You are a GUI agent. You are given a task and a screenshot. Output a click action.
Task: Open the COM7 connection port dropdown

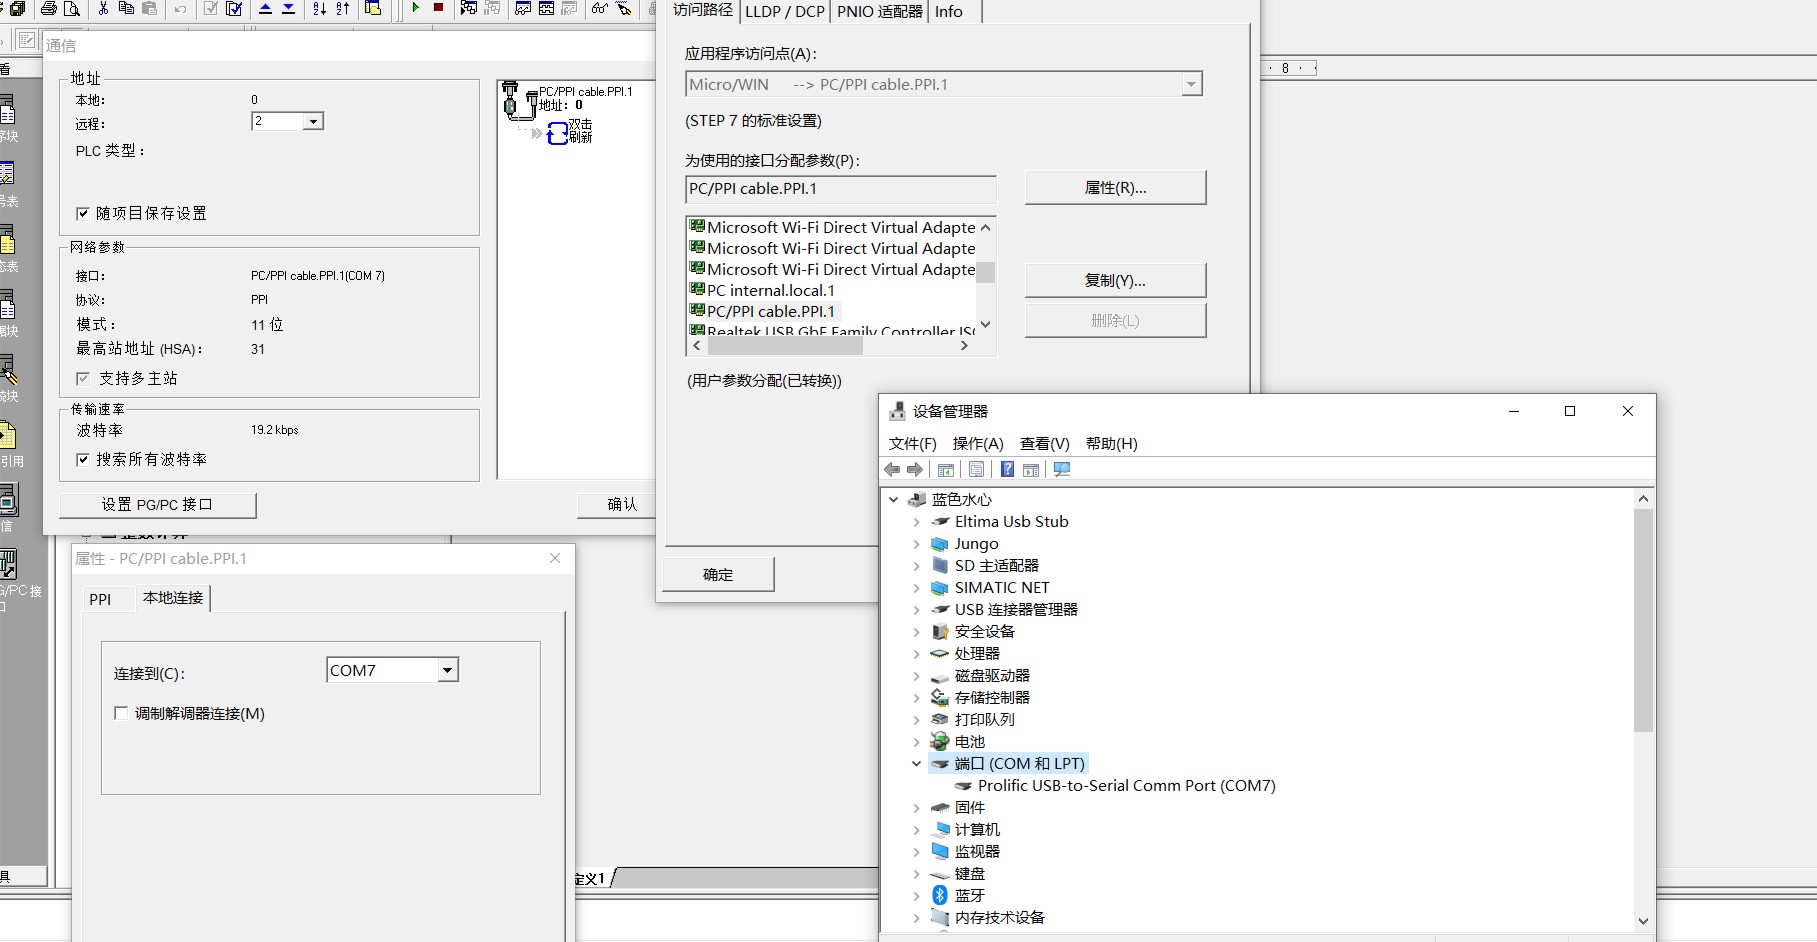(448, 670)
